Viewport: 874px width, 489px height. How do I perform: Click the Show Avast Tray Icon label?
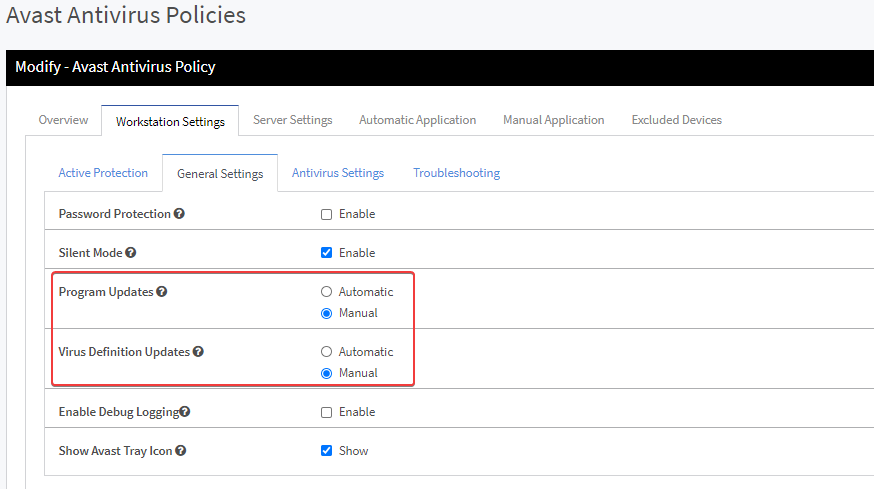115,451
